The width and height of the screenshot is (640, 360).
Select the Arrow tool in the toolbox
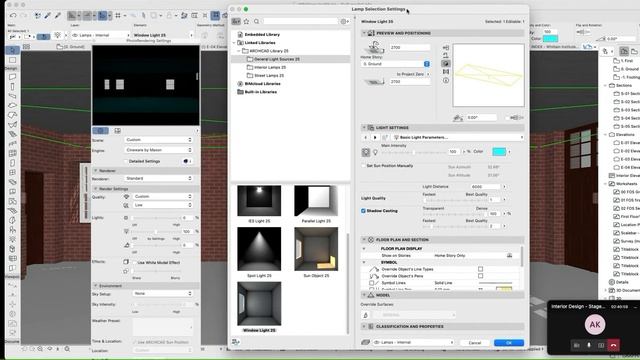pos(12,50)
